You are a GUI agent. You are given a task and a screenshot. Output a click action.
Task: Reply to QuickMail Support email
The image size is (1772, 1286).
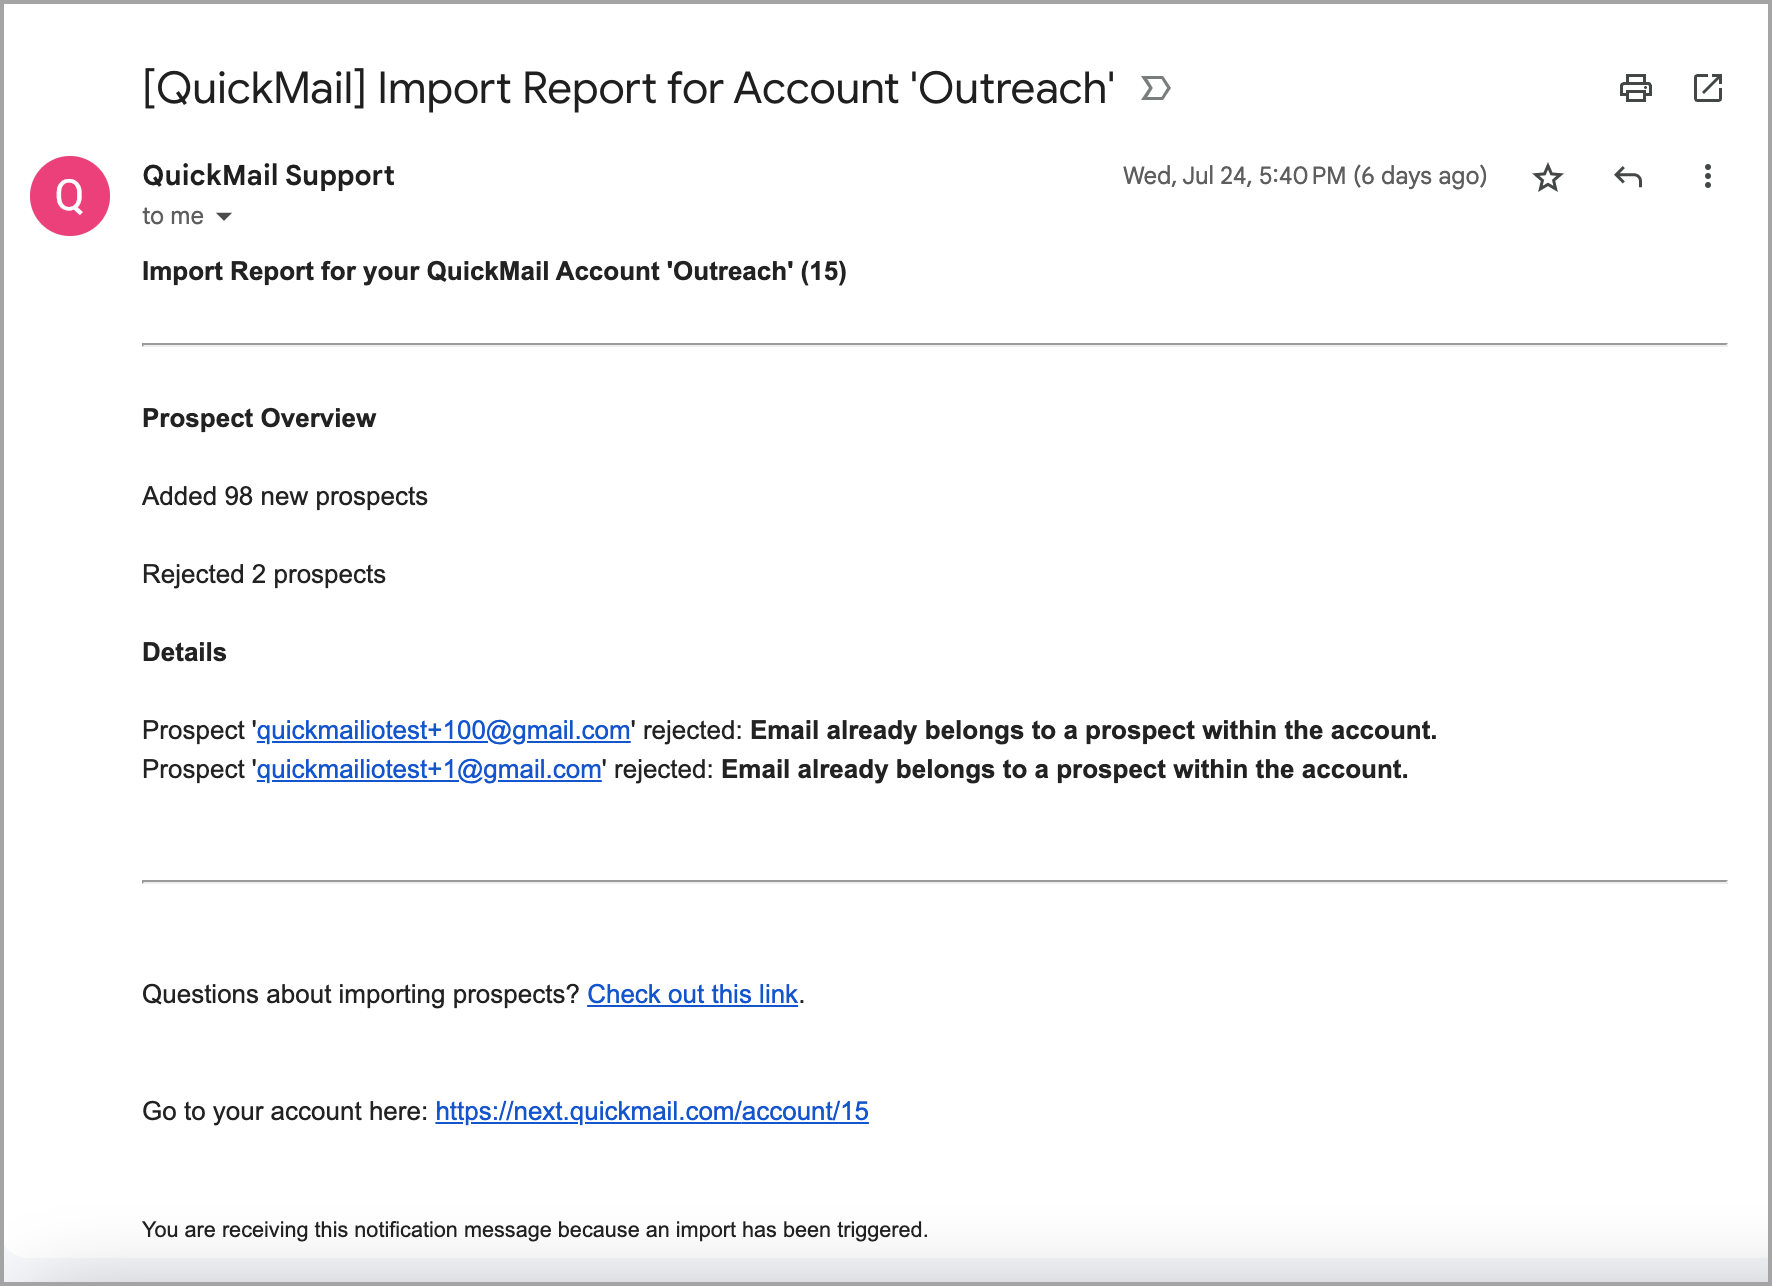1628,177
